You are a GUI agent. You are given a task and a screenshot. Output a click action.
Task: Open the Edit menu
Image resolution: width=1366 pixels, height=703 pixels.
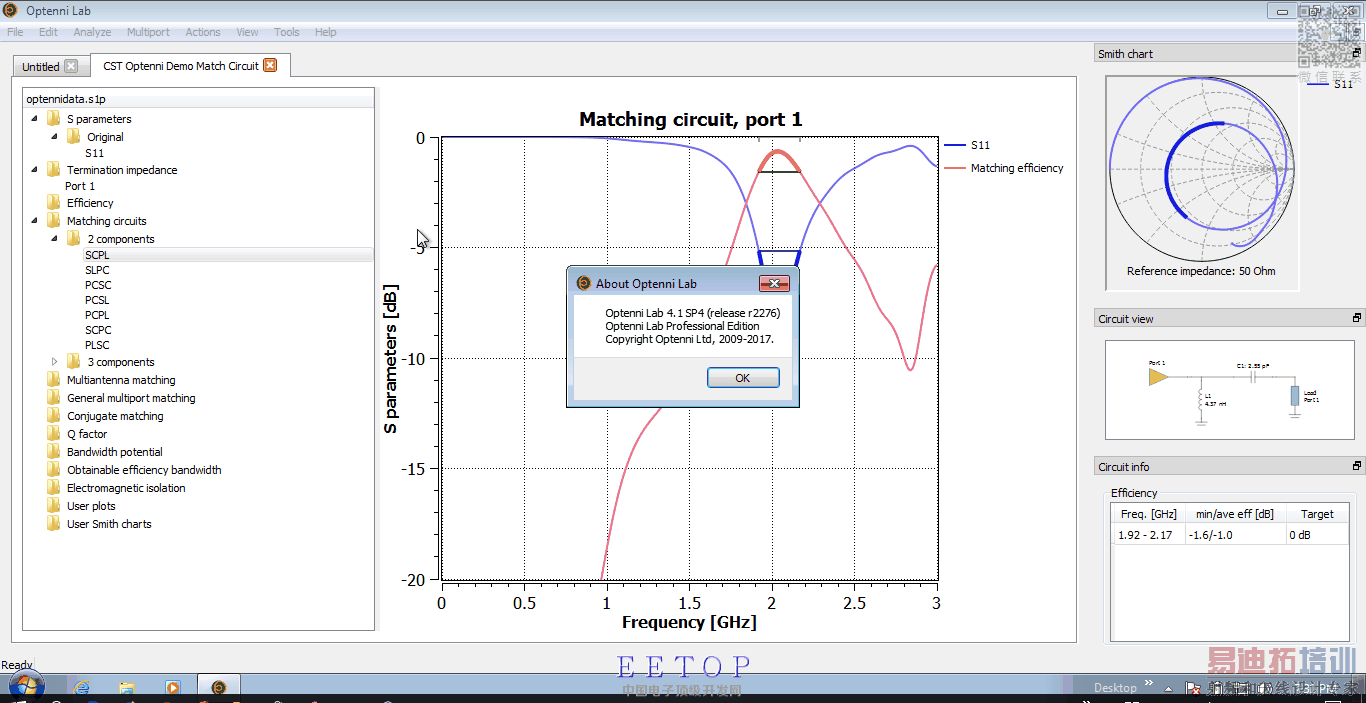(x=48, y=32)
